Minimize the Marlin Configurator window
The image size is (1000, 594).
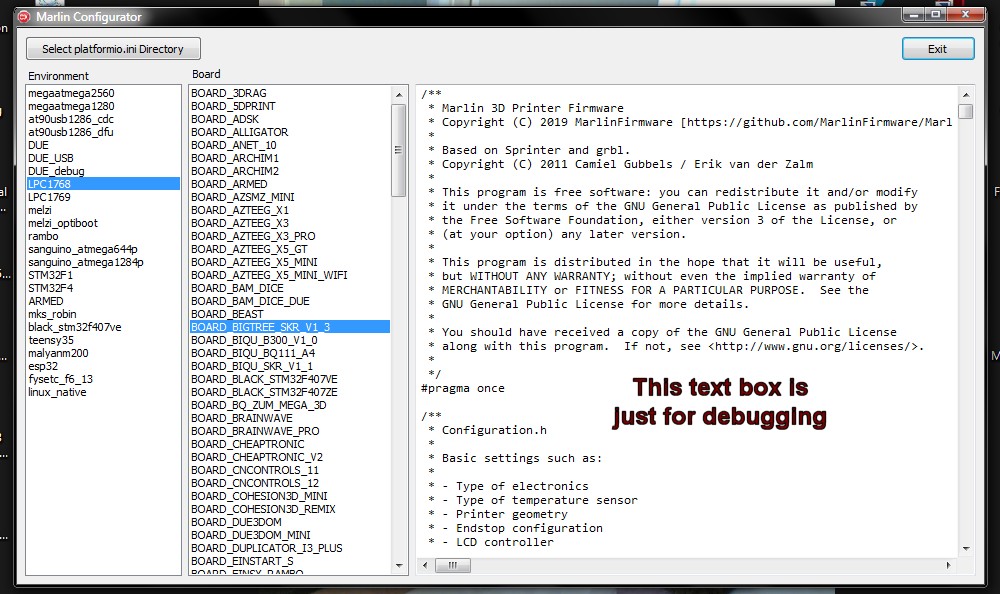tap(913, 13)
